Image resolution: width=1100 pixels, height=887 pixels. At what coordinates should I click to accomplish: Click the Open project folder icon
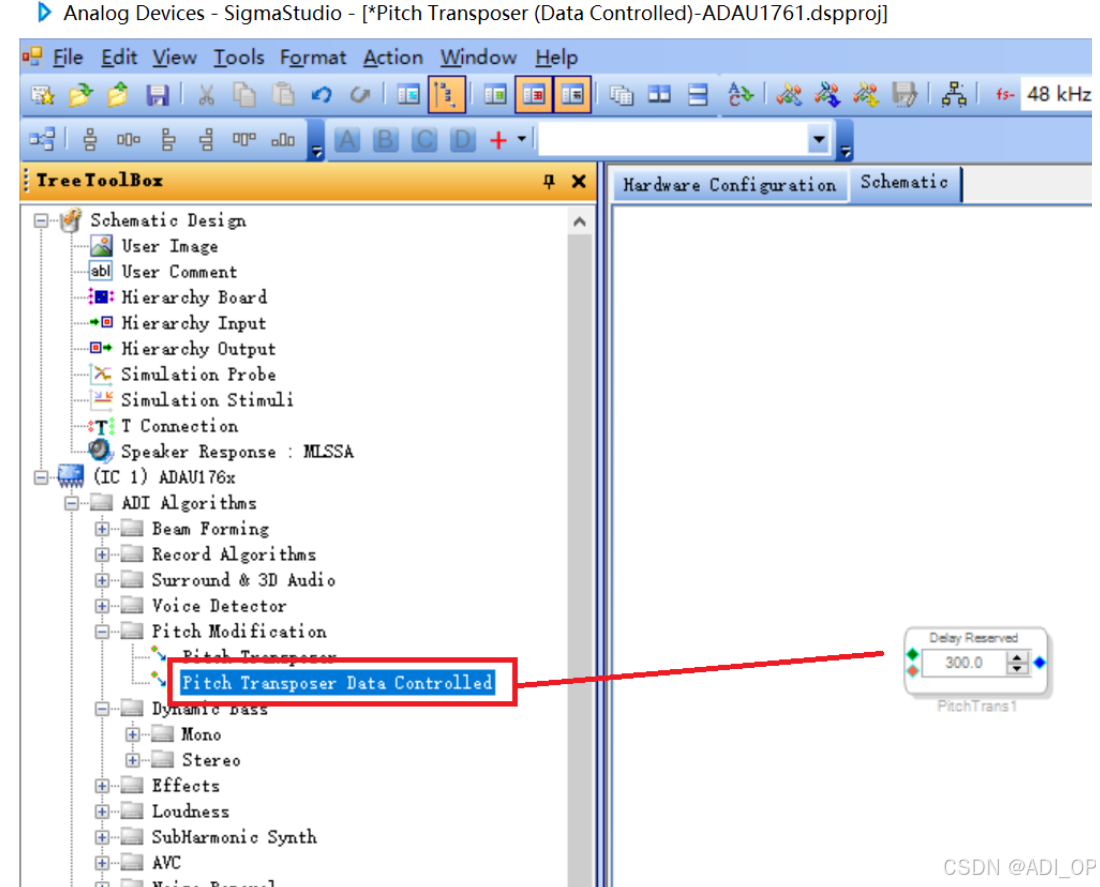point(81,95)
